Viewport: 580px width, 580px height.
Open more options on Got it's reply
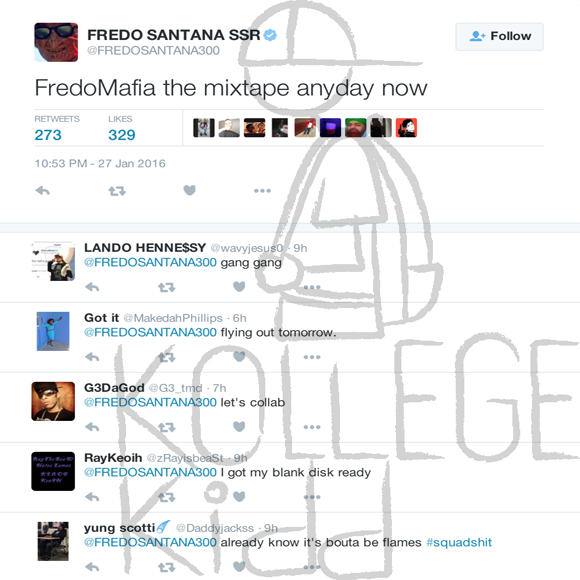point(312,357)
